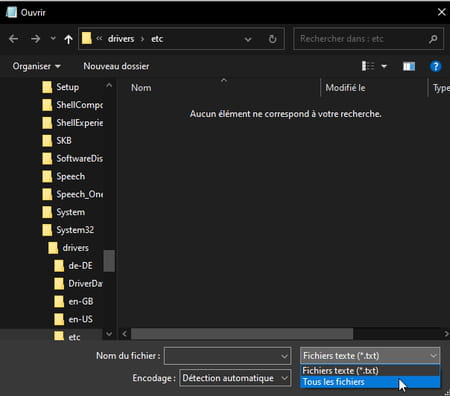Refresh the etc folder view
450x396 pixels.
point(272,39)
